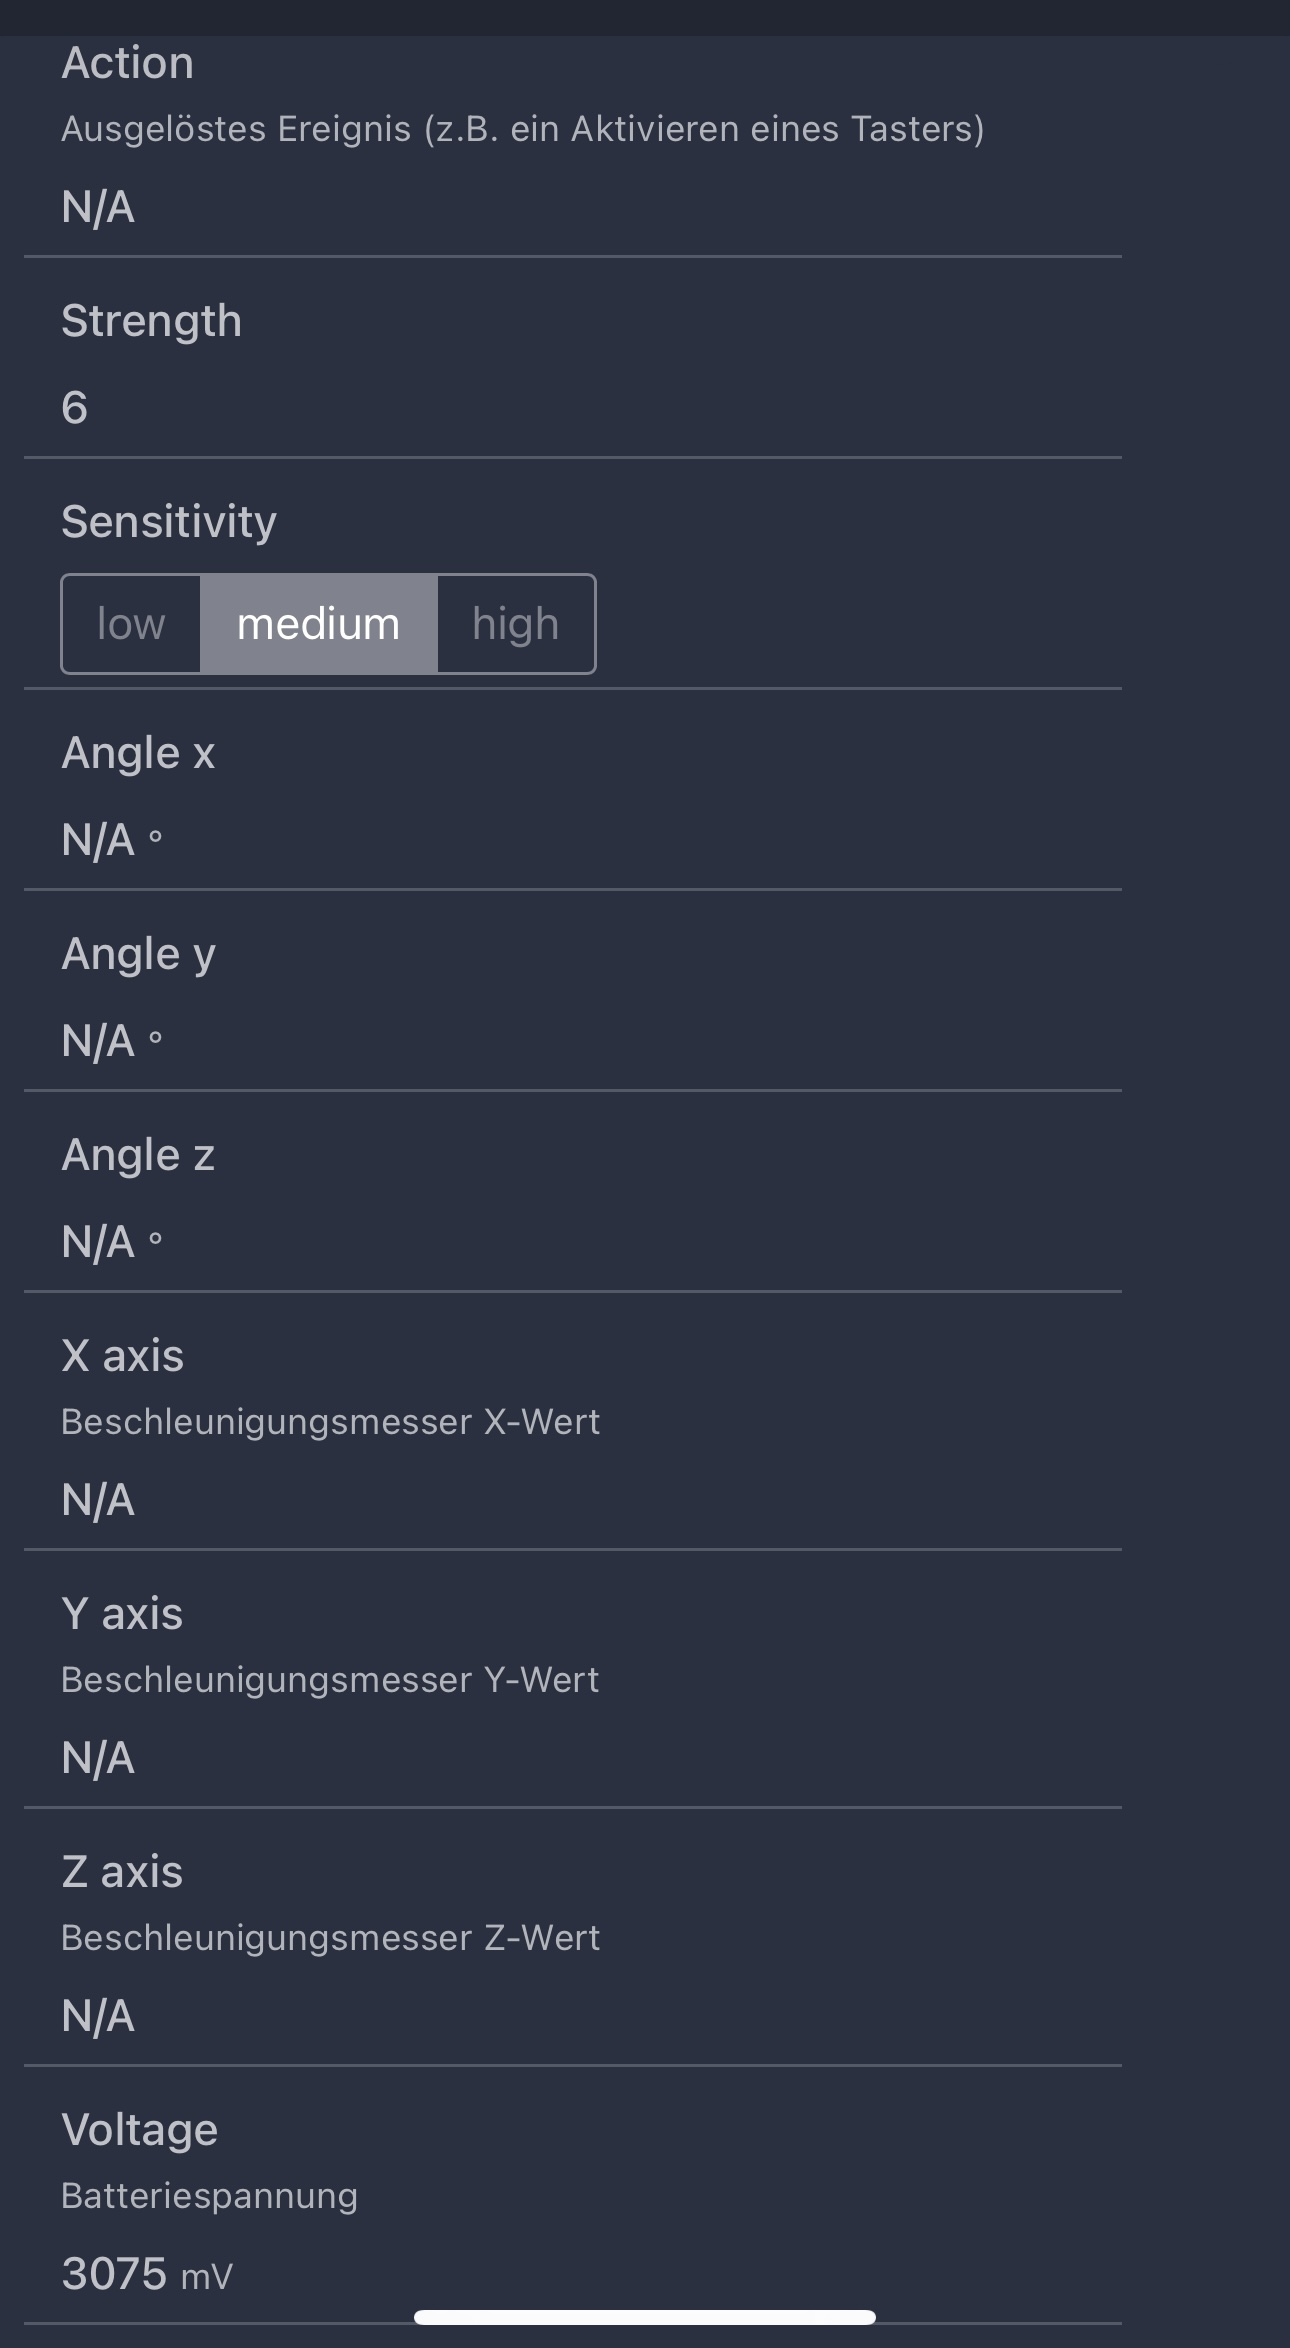The image size is (1290, 2348).
Task: Set Sensitivity to low
Action: coord(131,624)
